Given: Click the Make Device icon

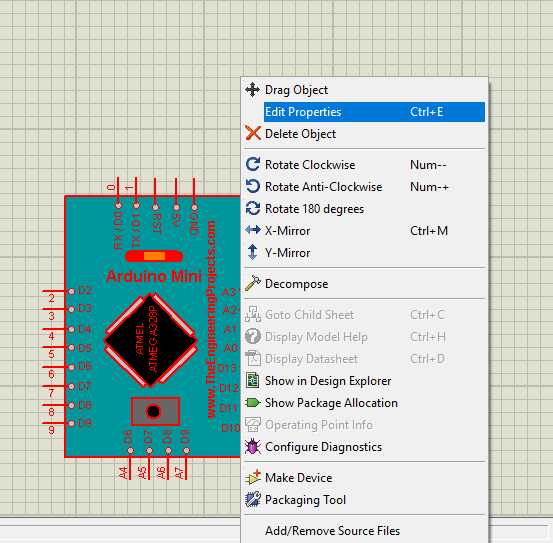Looking at the screenshot, I should tap(253, 477).
